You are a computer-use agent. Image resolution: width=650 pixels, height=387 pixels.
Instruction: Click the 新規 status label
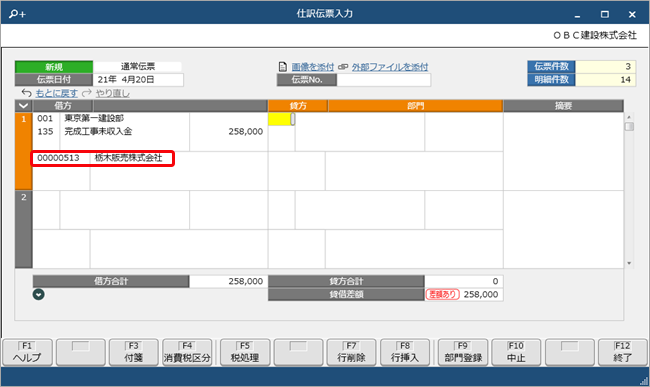tap(54, 67)
